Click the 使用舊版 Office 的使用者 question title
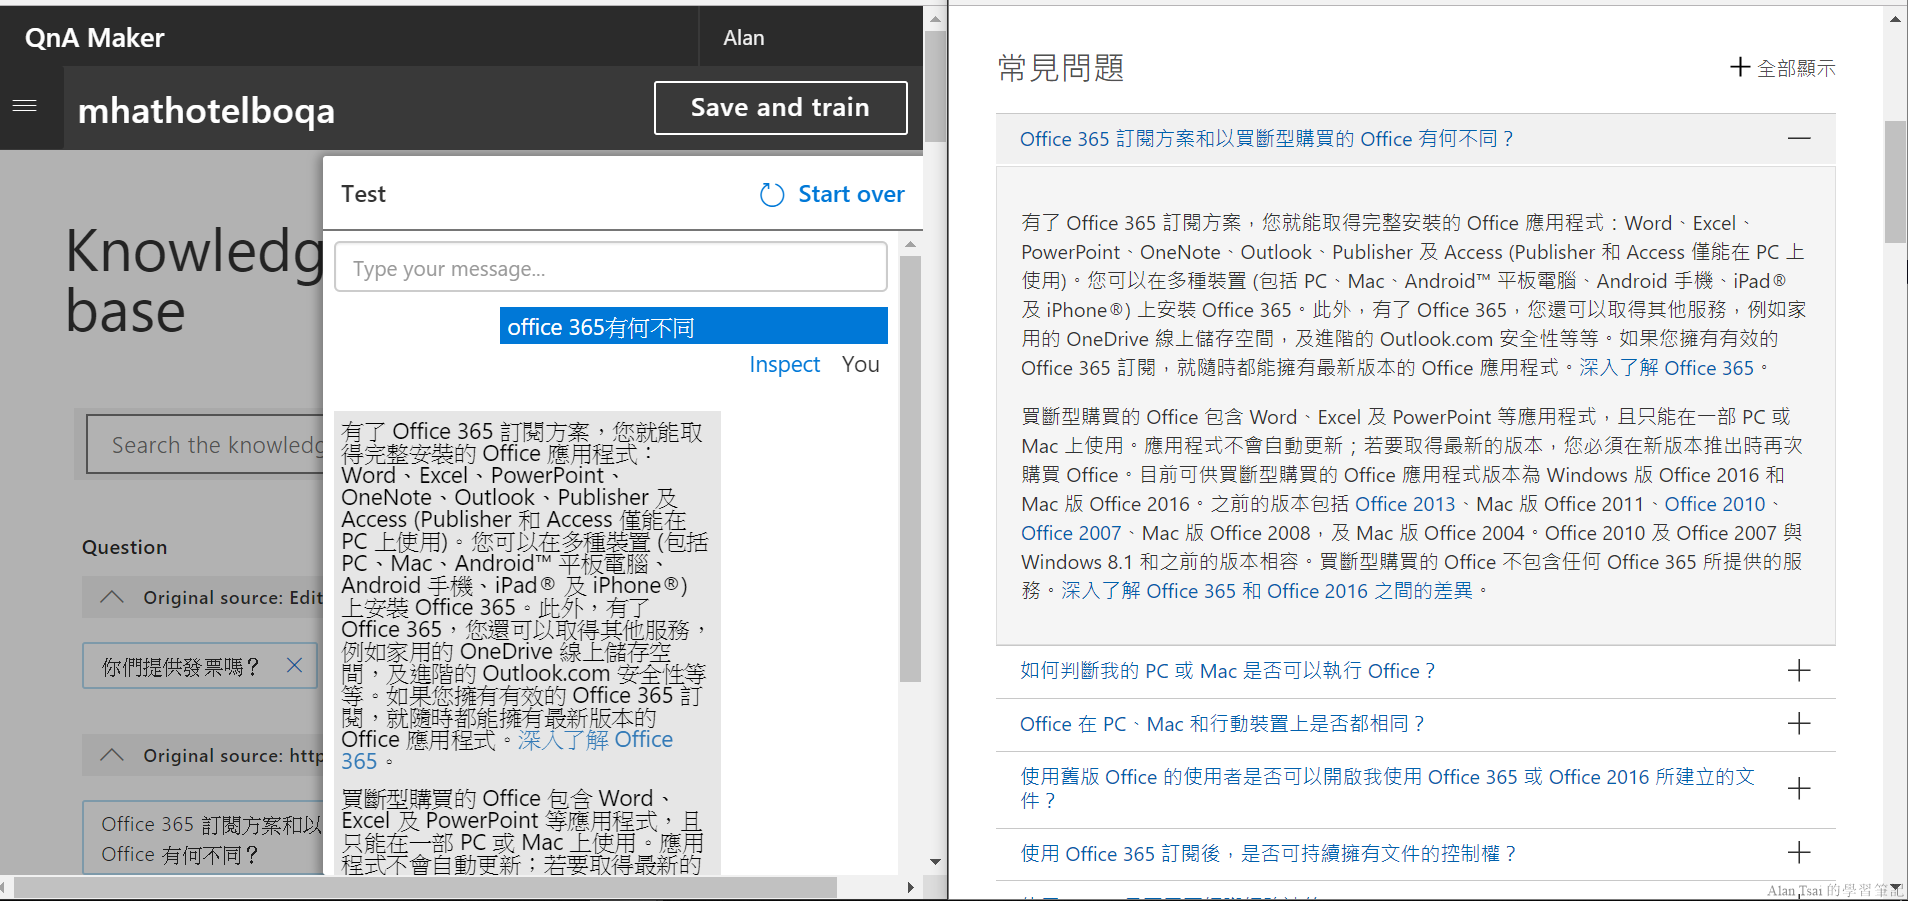 (1387, 788)
